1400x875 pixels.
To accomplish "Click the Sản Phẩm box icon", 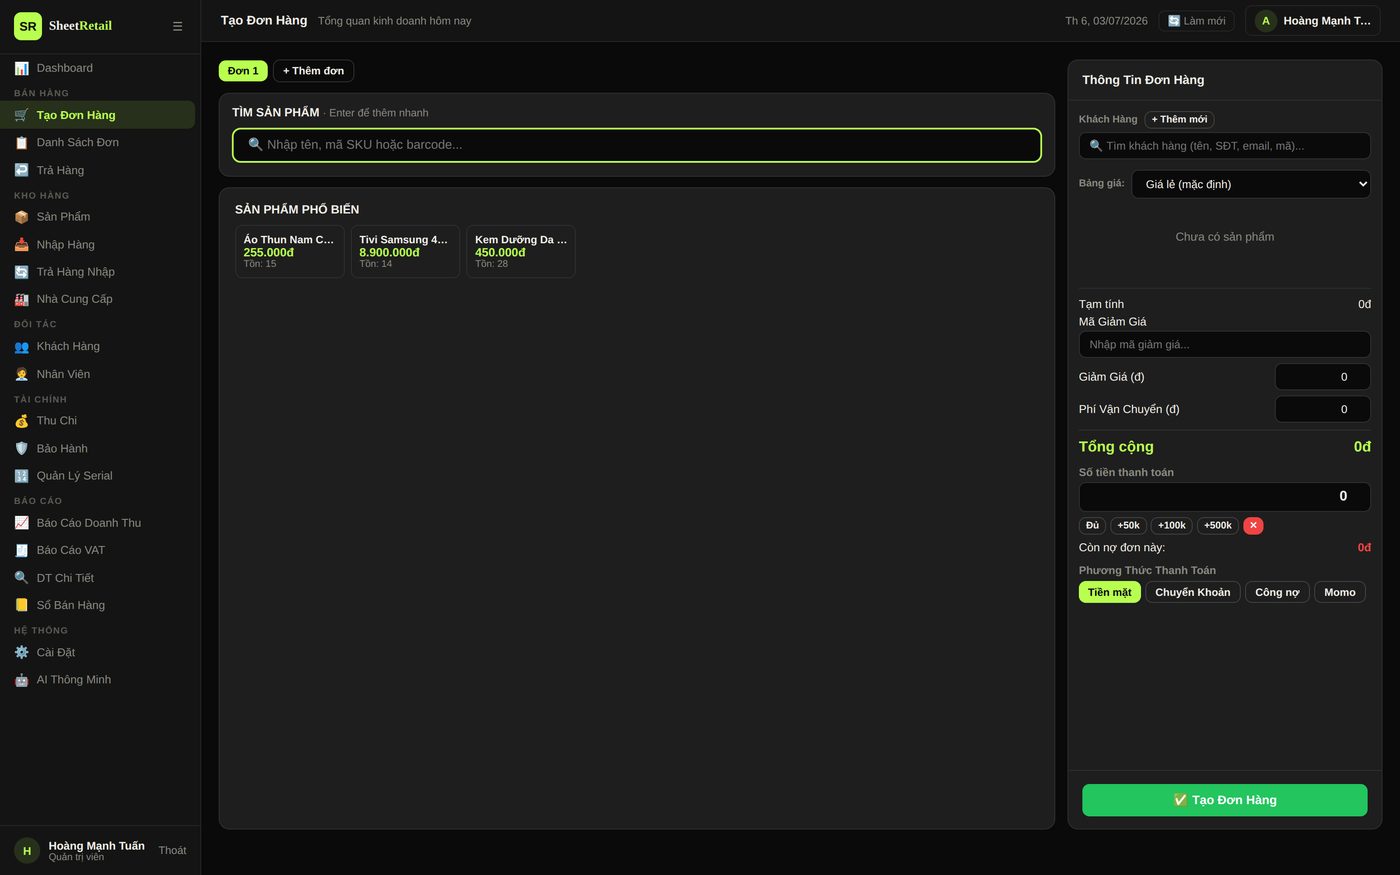I will (x=21, y=217).
